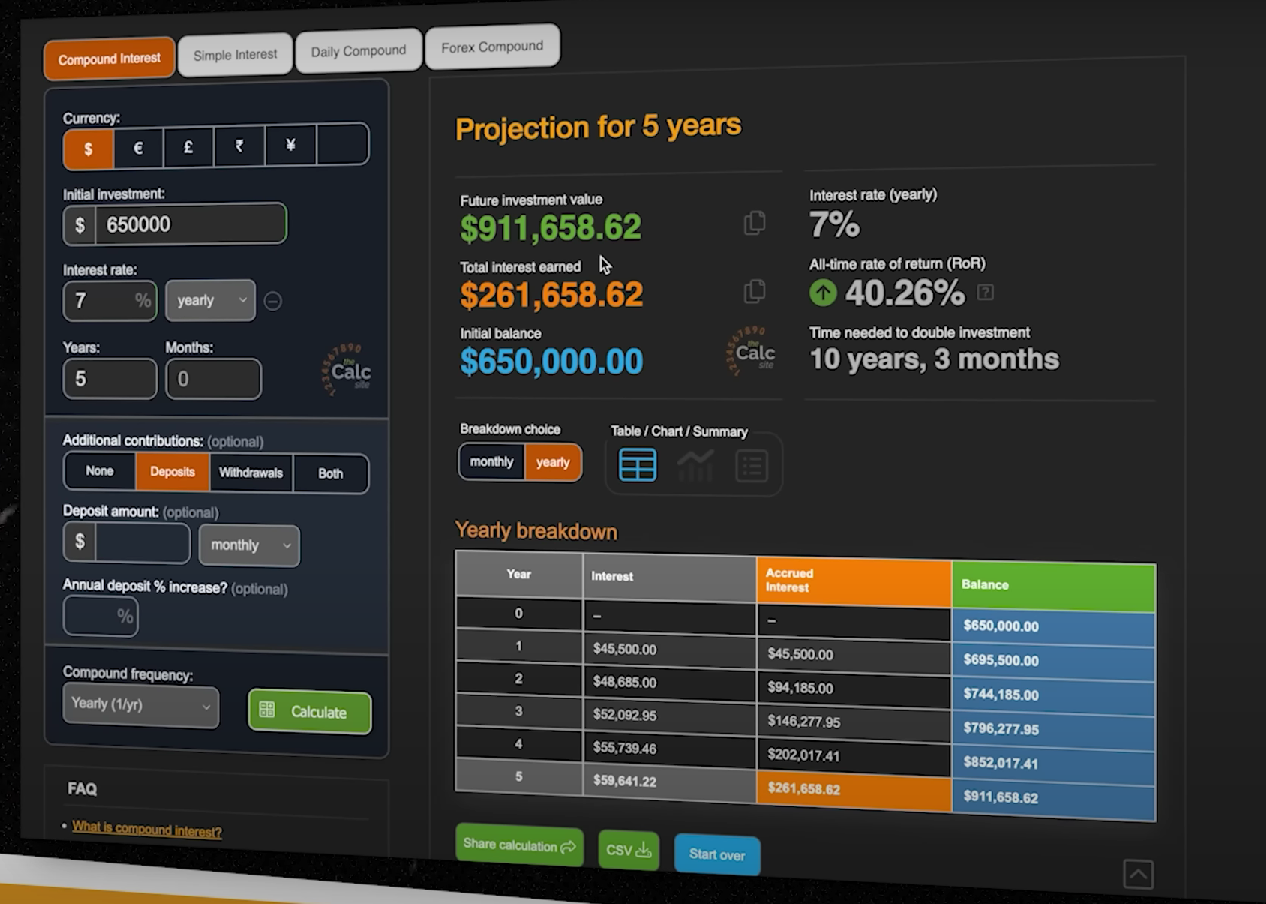Click the $52,092.95 interest cell

pos(669,714)
